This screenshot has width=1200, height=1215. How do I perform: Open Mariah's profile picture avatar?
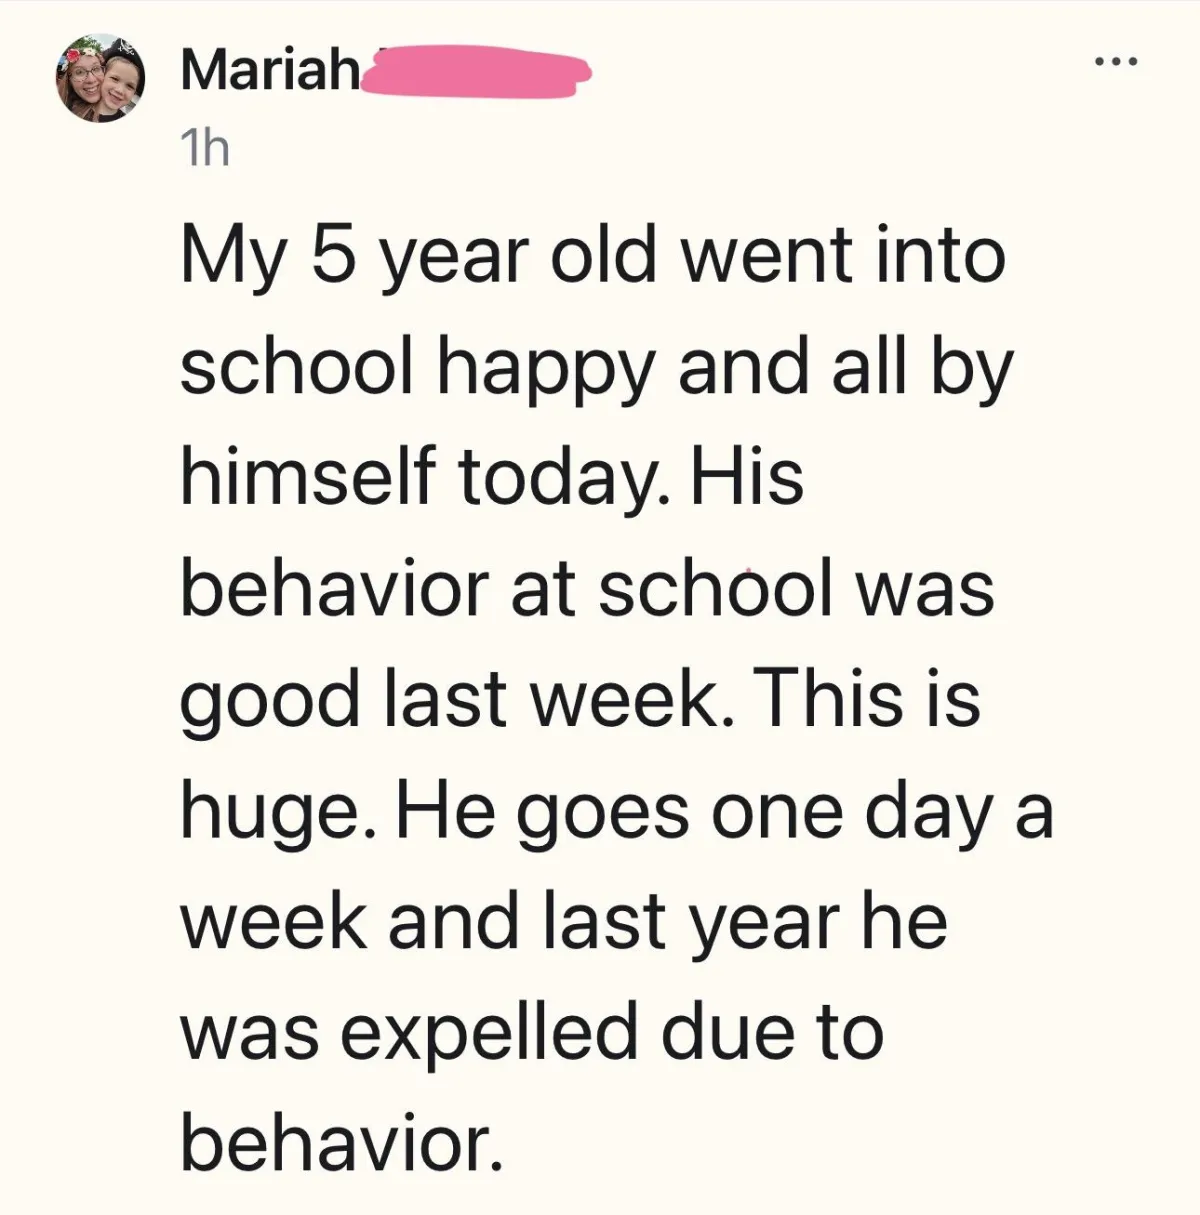(x=99, y=81)
